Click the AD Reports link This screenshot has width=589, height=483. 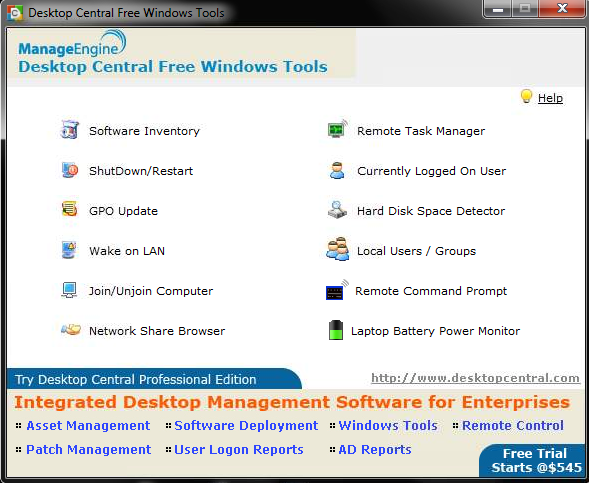375,450
